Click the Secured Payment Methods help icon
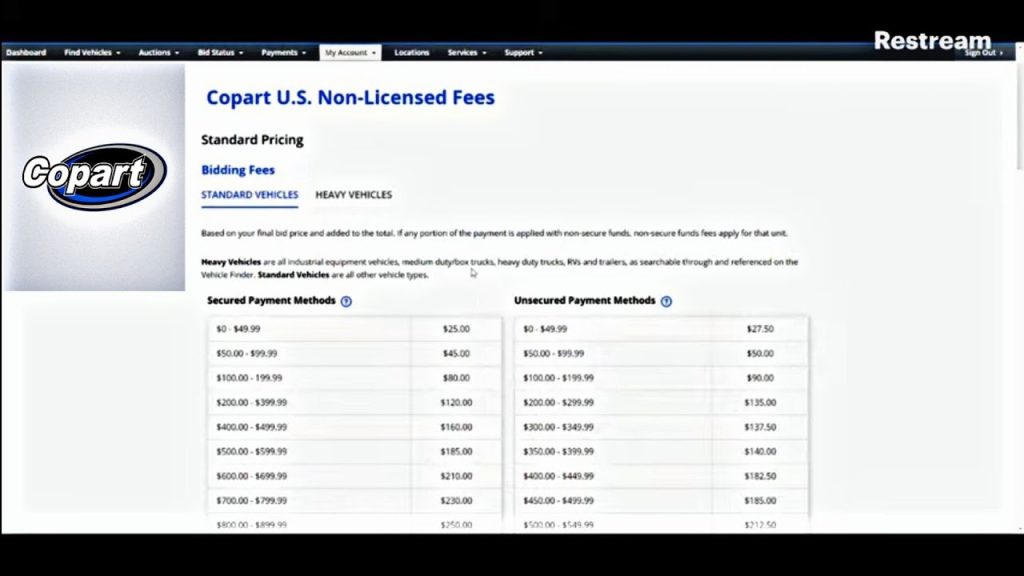 point(346,301)
